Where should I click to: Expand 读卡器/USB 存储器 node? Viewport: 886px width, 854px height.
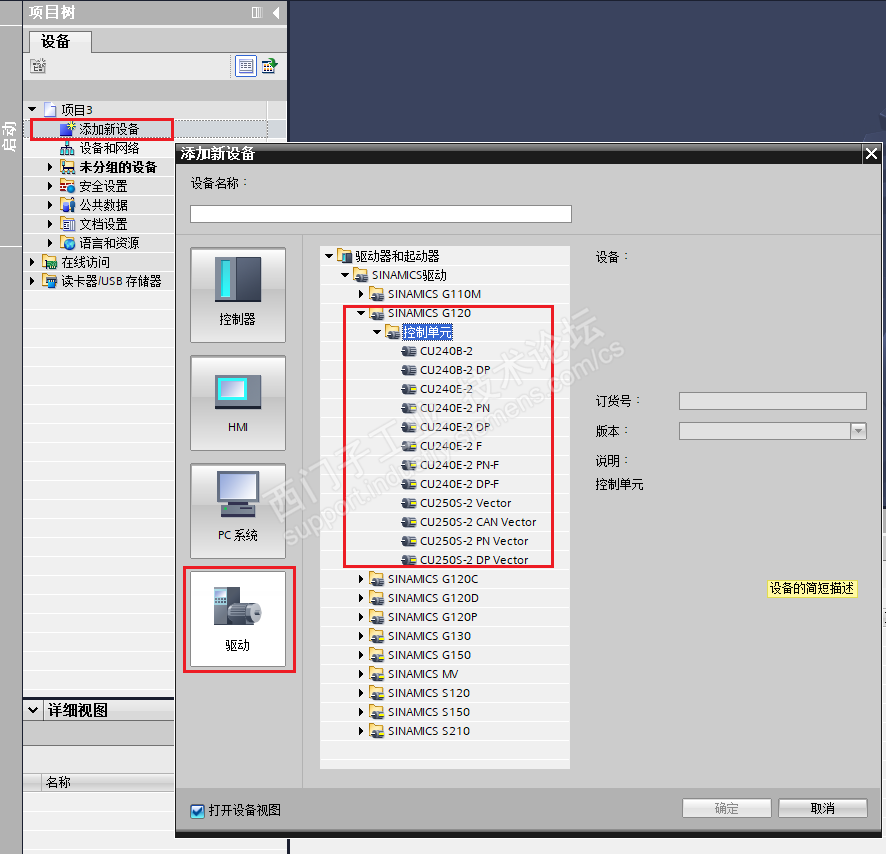click(32, 281)
